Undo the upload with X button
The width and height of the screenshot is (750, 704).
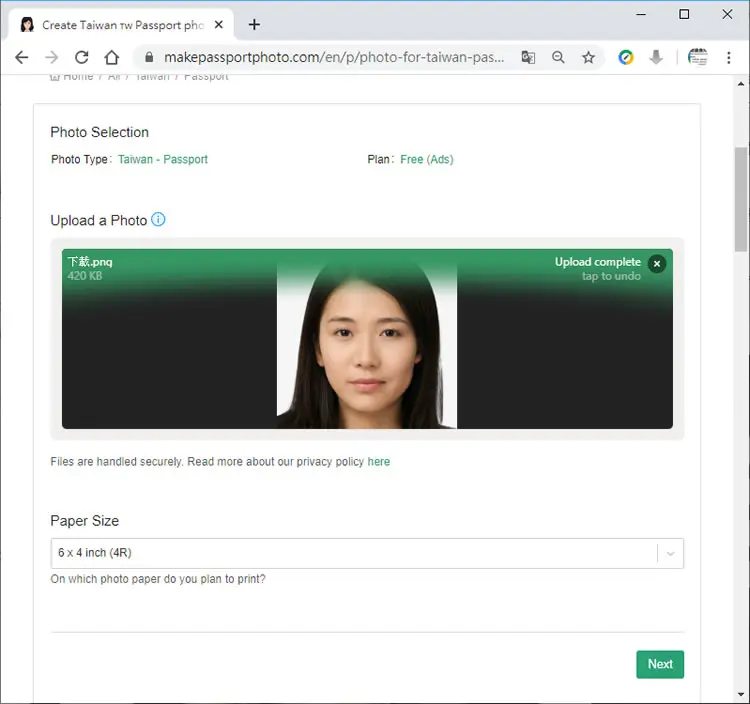(x=657, y=264)
